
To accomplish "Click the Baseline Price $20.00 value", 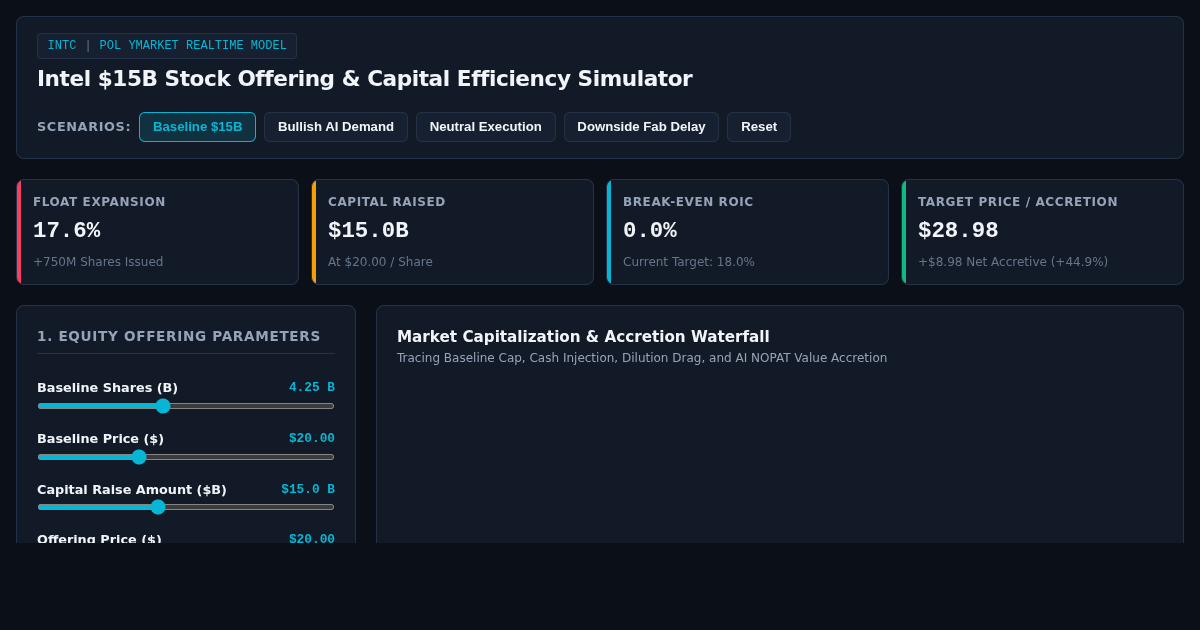I will (312, 438).
